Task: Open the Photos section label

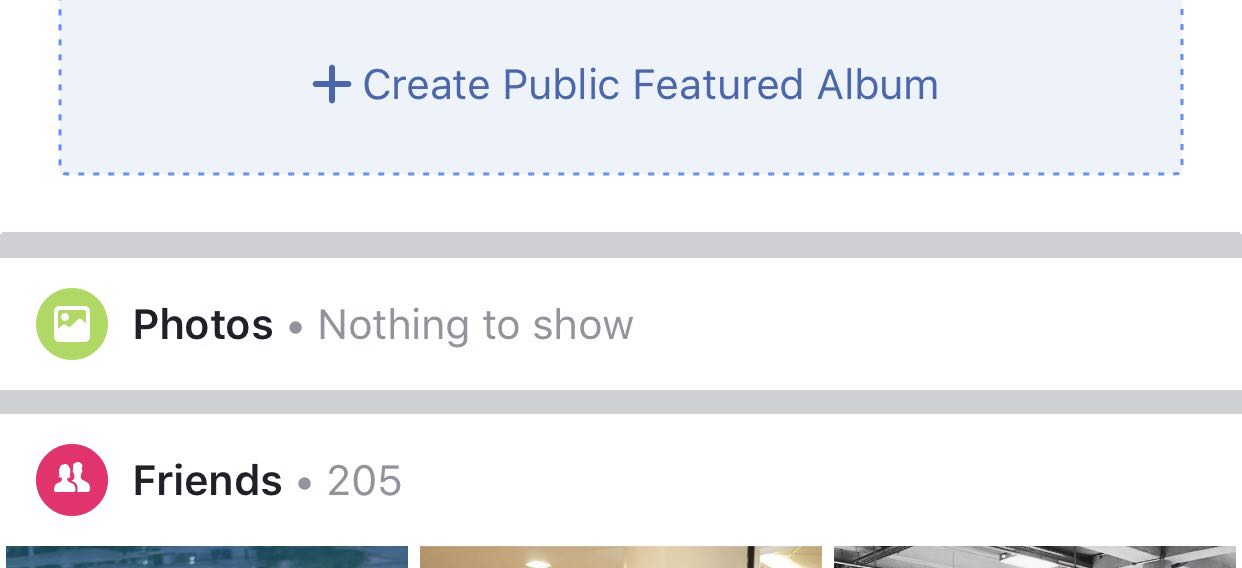Action: coord(203,325)
